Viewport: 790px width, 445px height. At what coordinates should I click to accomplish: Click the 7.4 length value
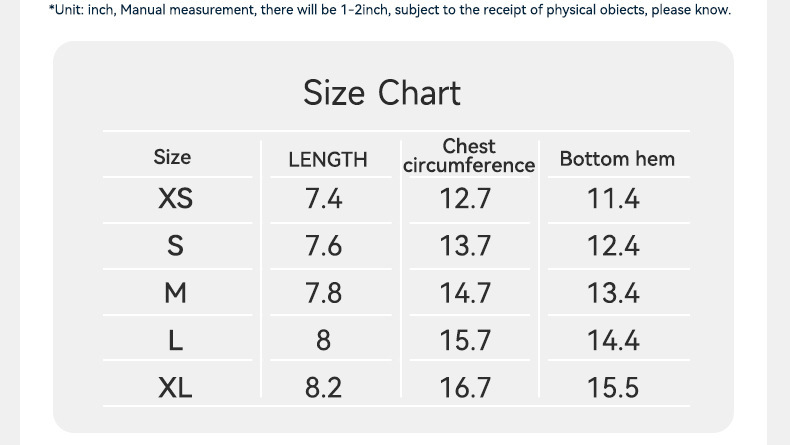point(324,199)
